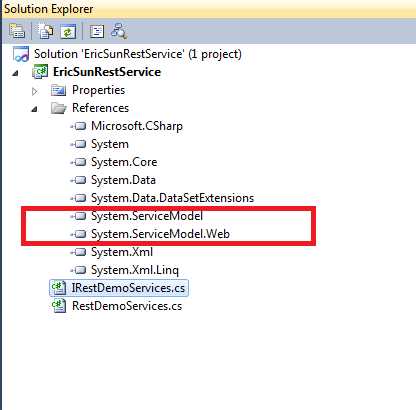Viewport: 416px width, 410px height.
Task: Click the System.Data.DataSetExtensions reference icon
Action: (79, 198)
